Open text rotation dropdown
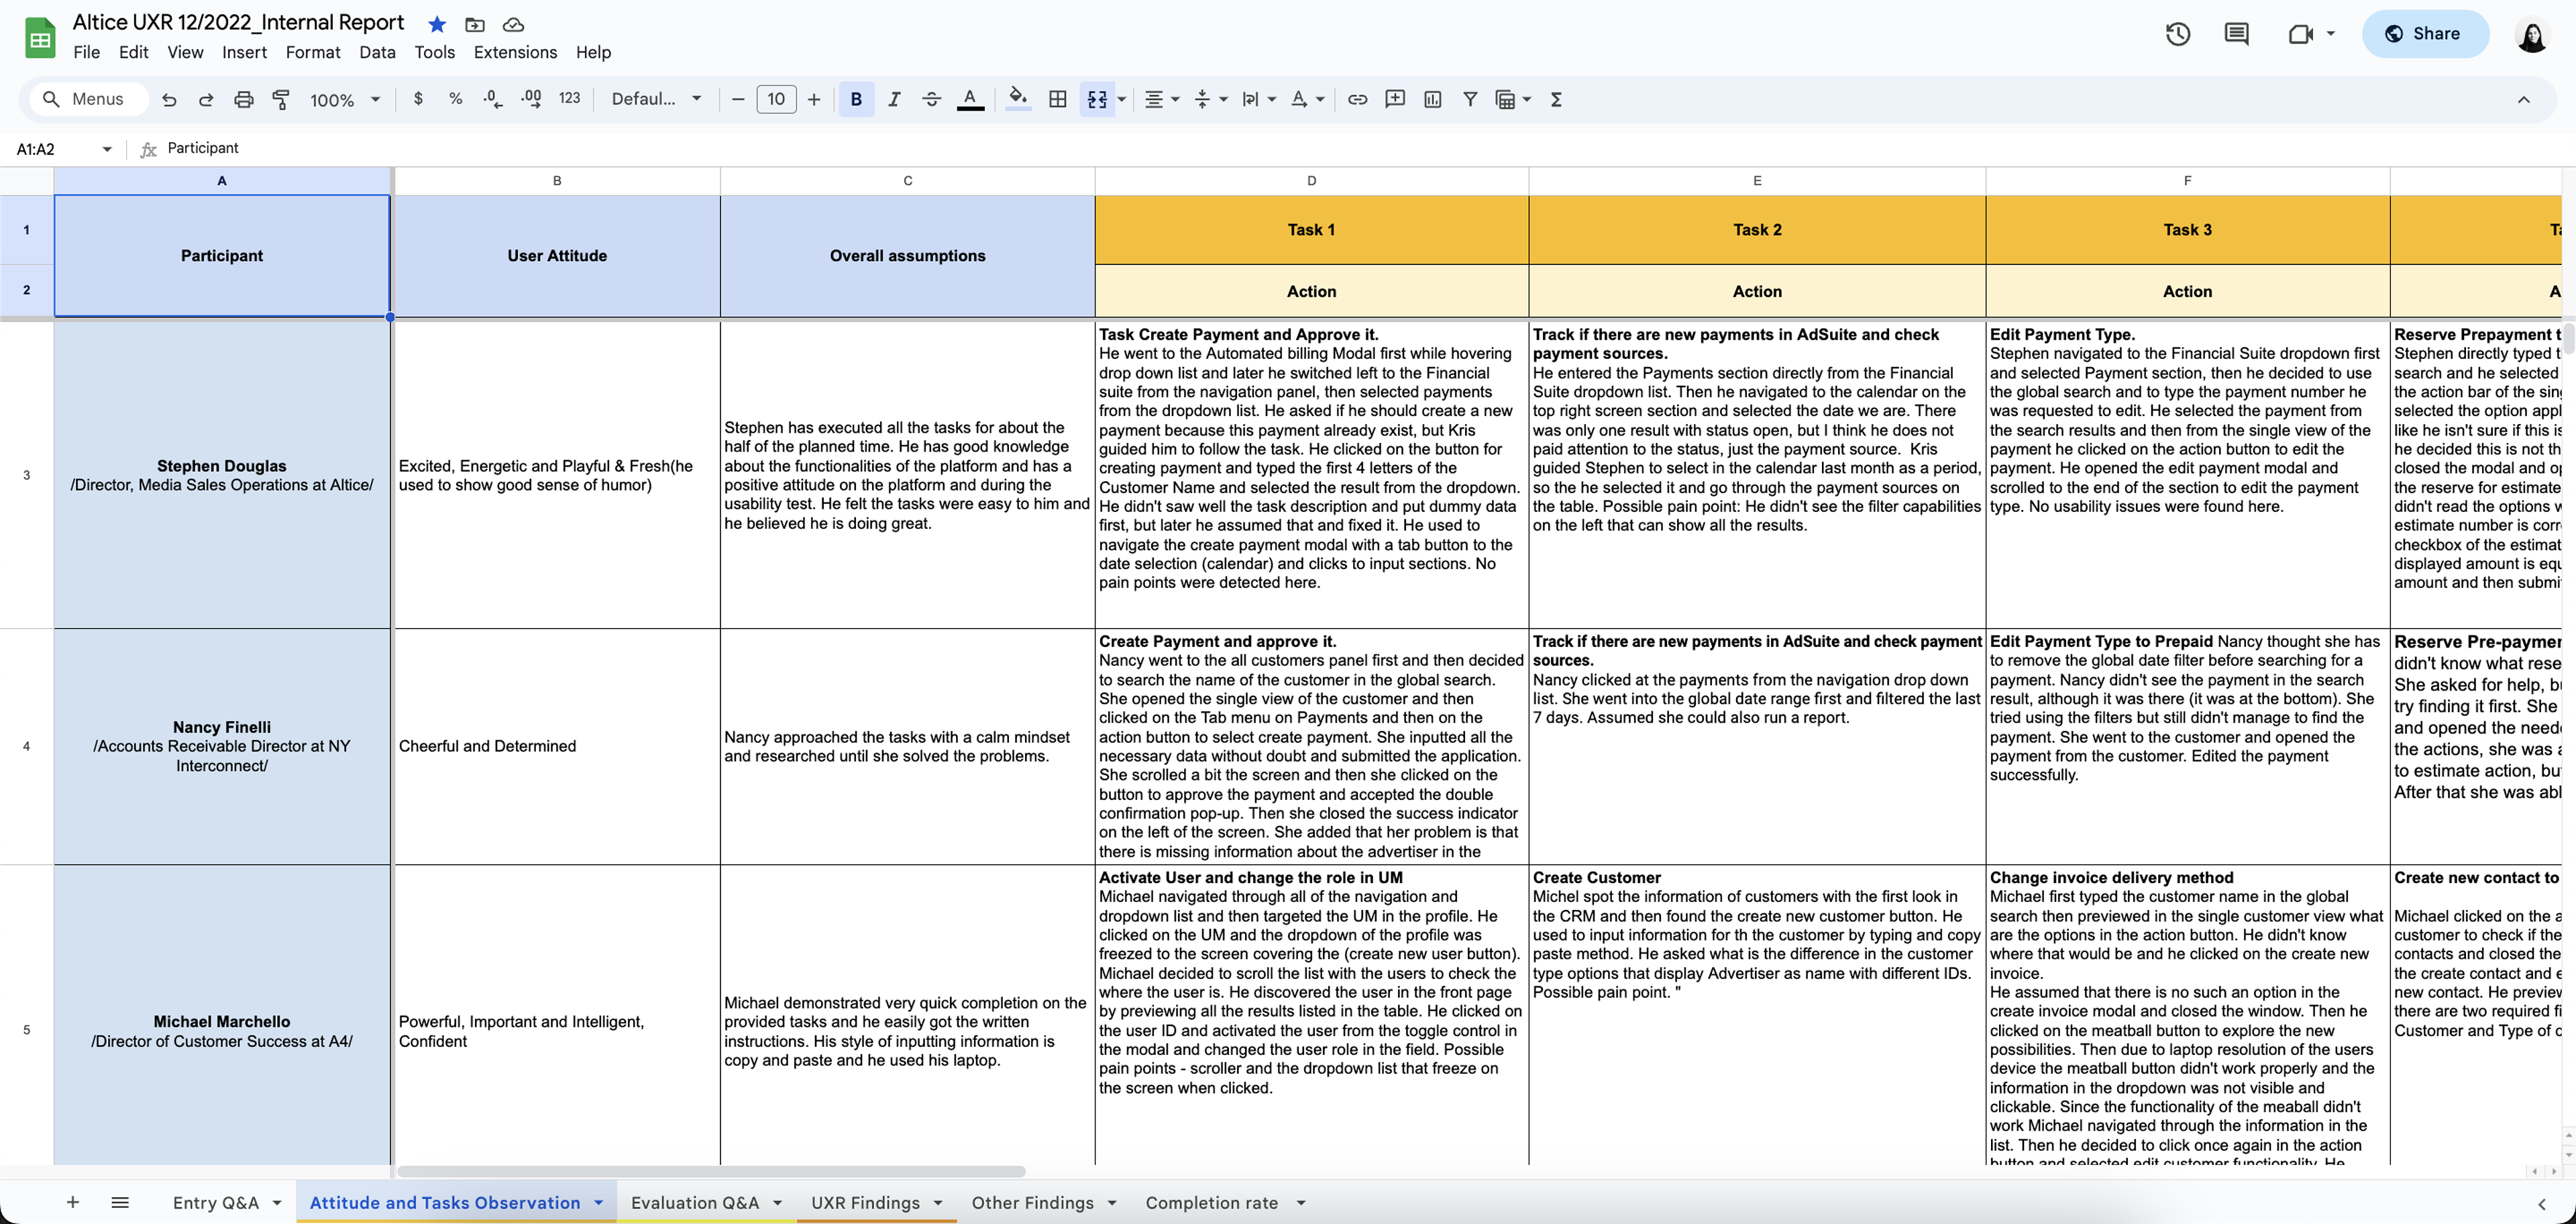2576x1224 pixels. [x=1307, y=99]
